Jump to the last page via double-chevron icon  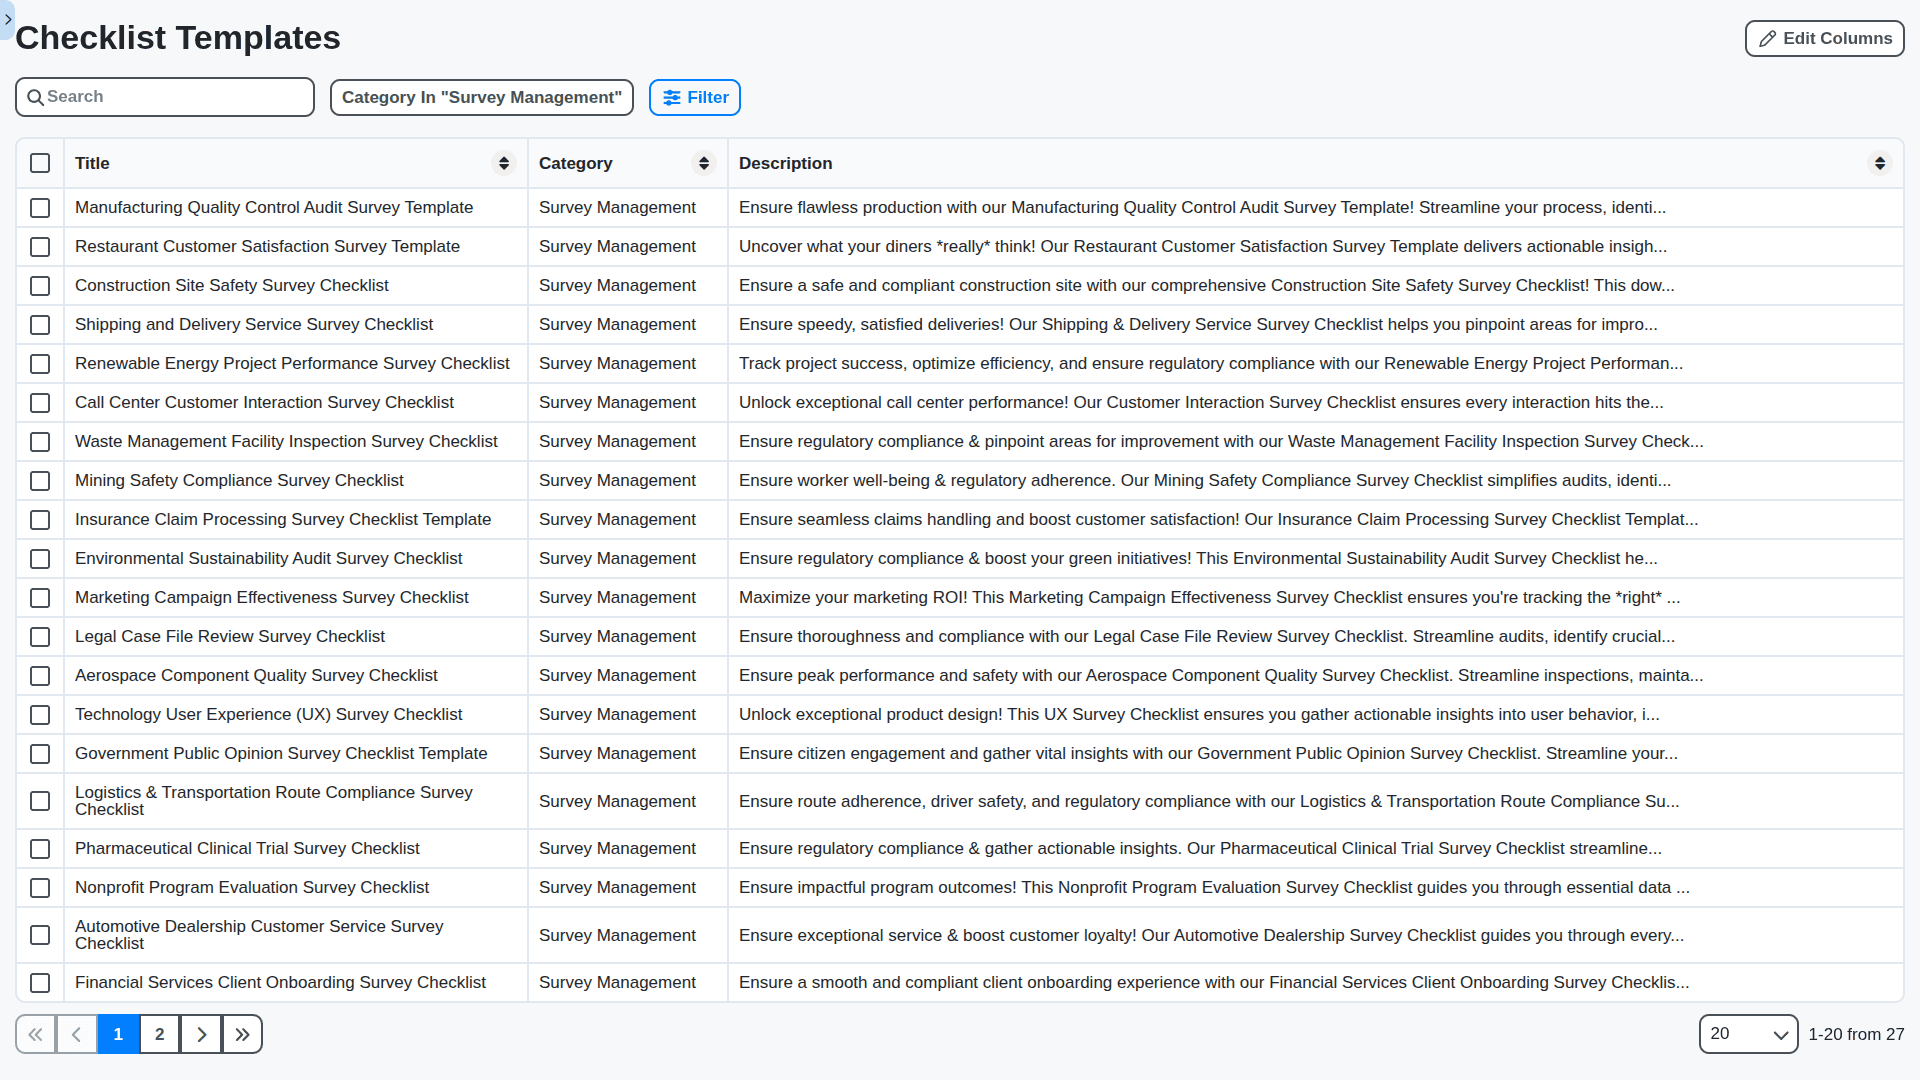(241, 1034)
